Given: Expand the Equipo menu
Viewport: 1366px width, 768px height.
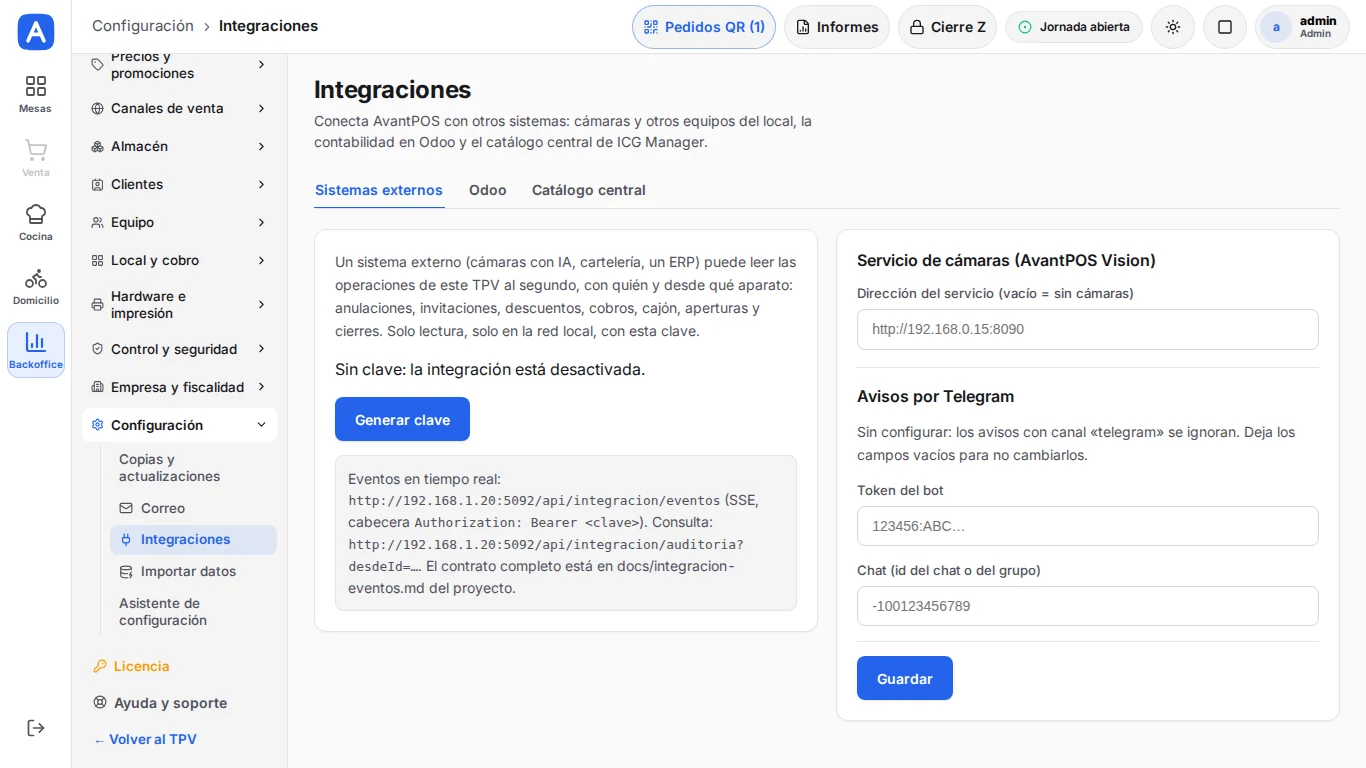Looking at the screenshot, I should click(179, 222).
